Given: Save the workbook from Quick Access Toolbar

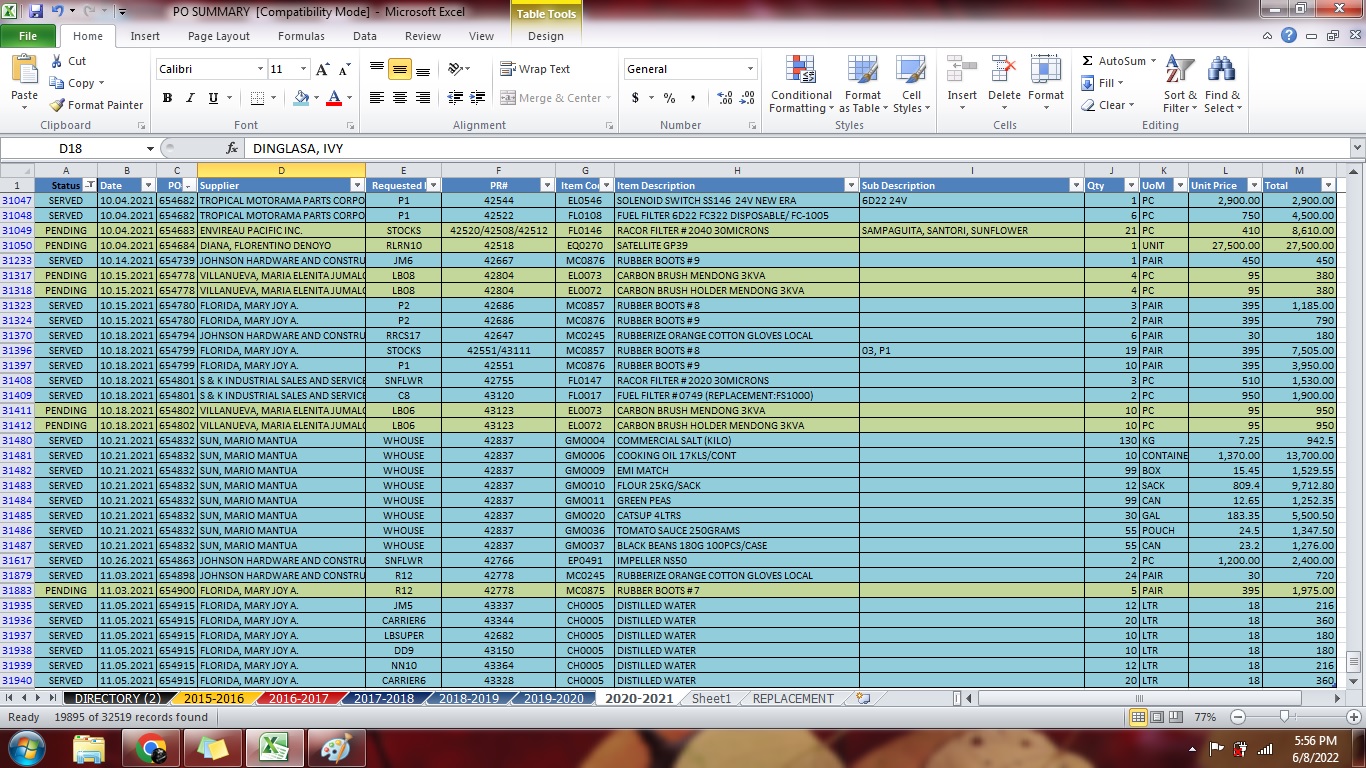Looking at the screenshot, I should (36, 12).
